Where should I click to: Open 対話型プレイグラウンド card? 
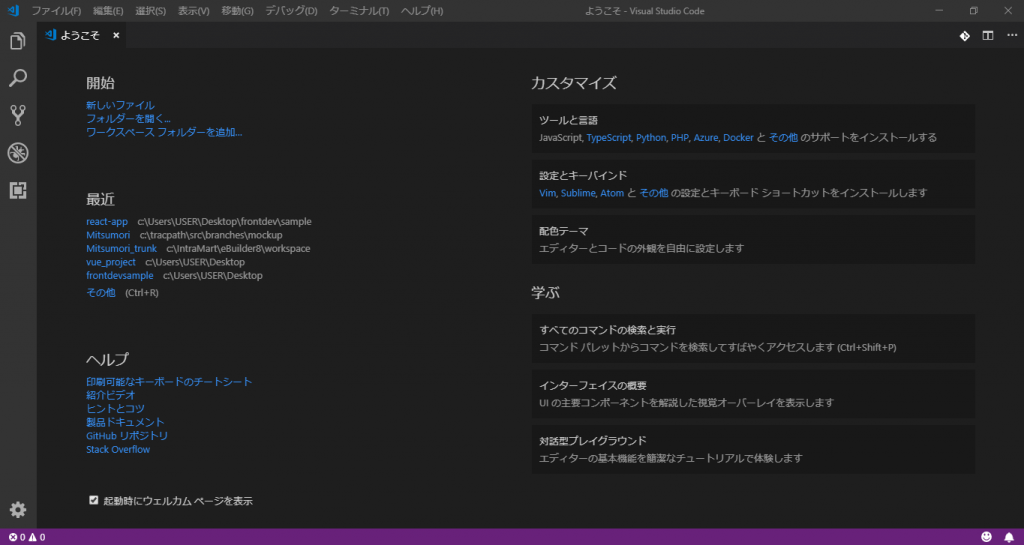[x=753, y=449]
